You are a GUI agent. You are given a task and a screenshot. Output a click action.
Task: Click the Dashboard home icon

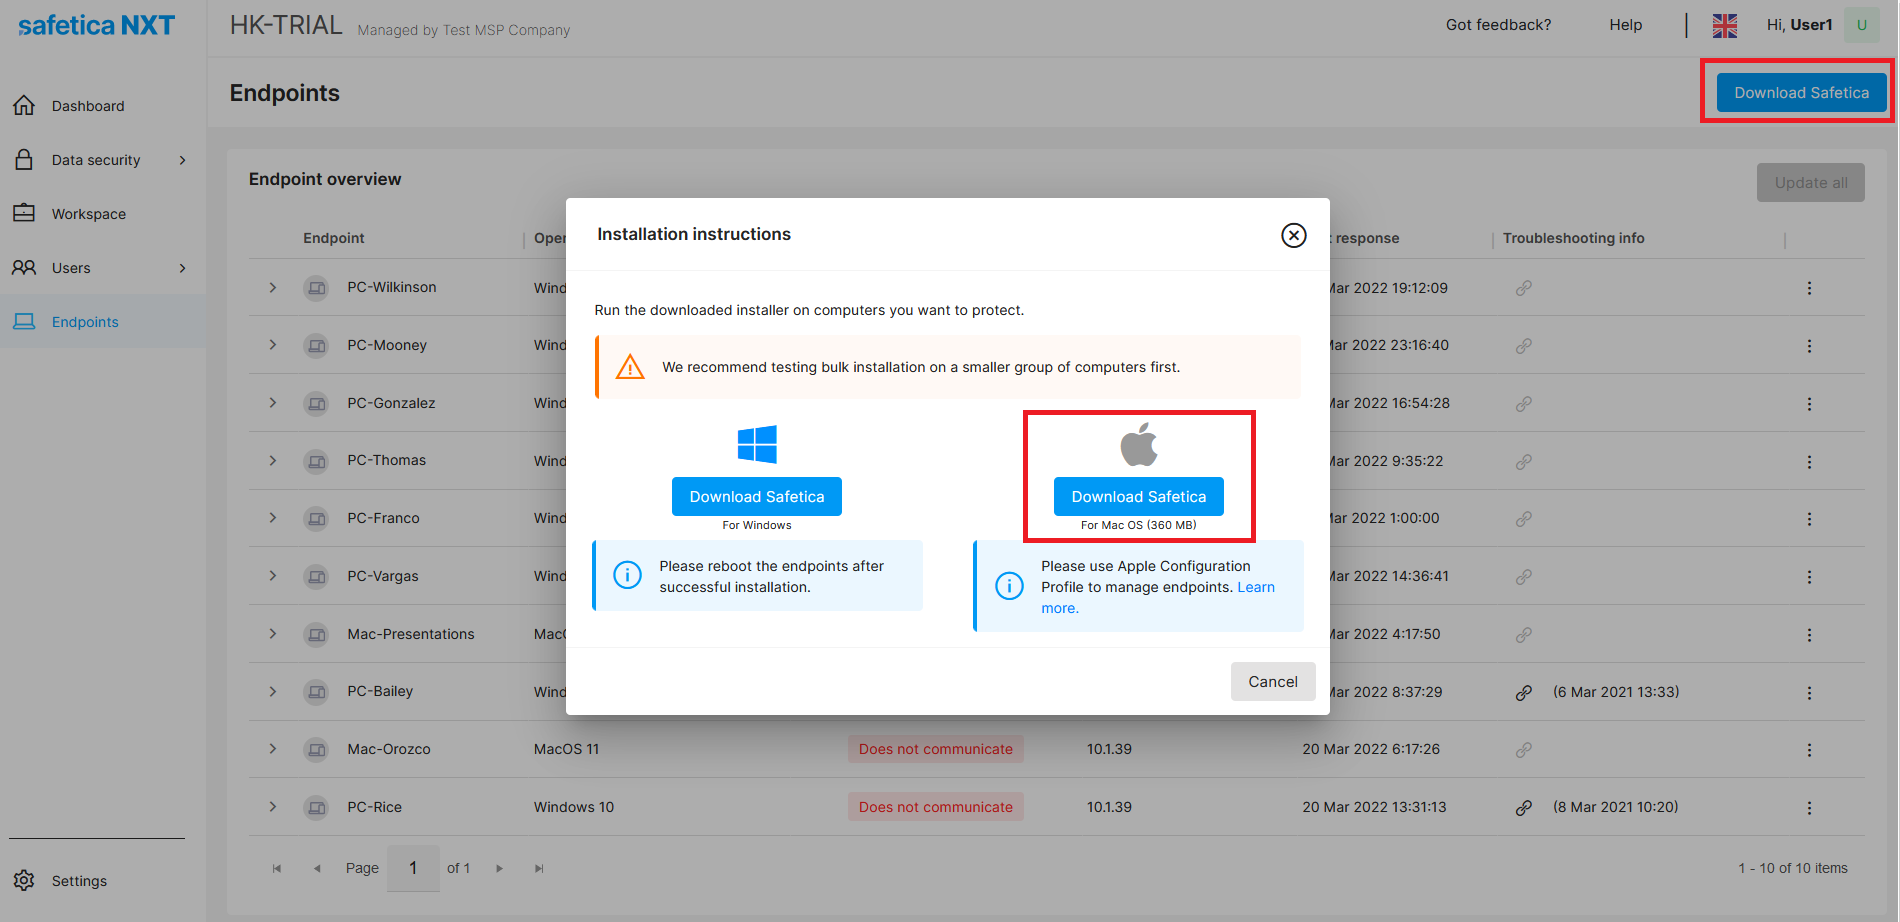24,105
